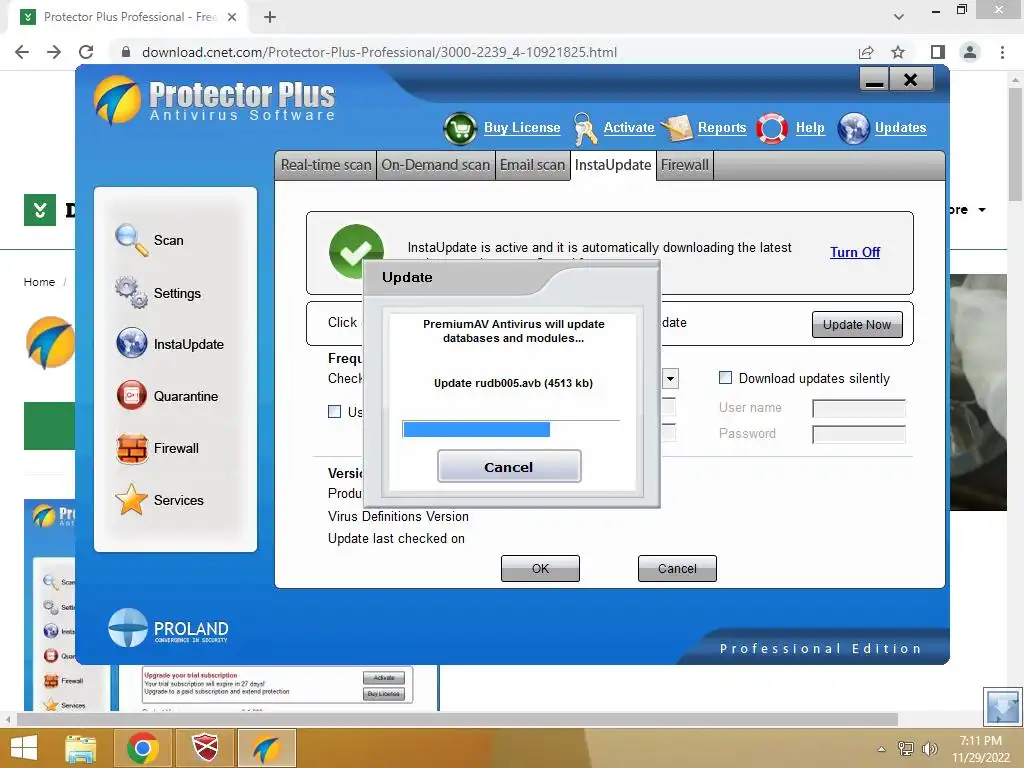Viewport: 1024px width, 768px height.
Task: Open Chrome from the taskbar
Action: tap(143, 748)
